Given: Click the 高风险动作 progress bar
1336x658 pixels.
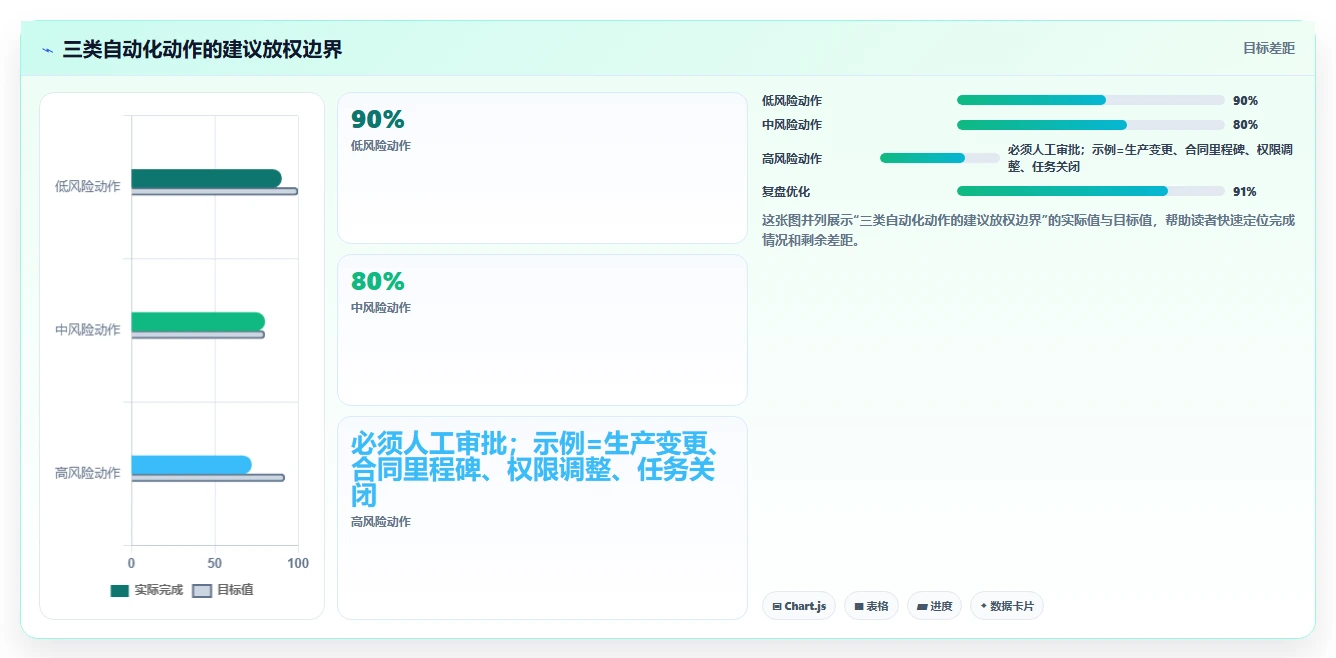Looking at the screenshot, I should 940,158.
